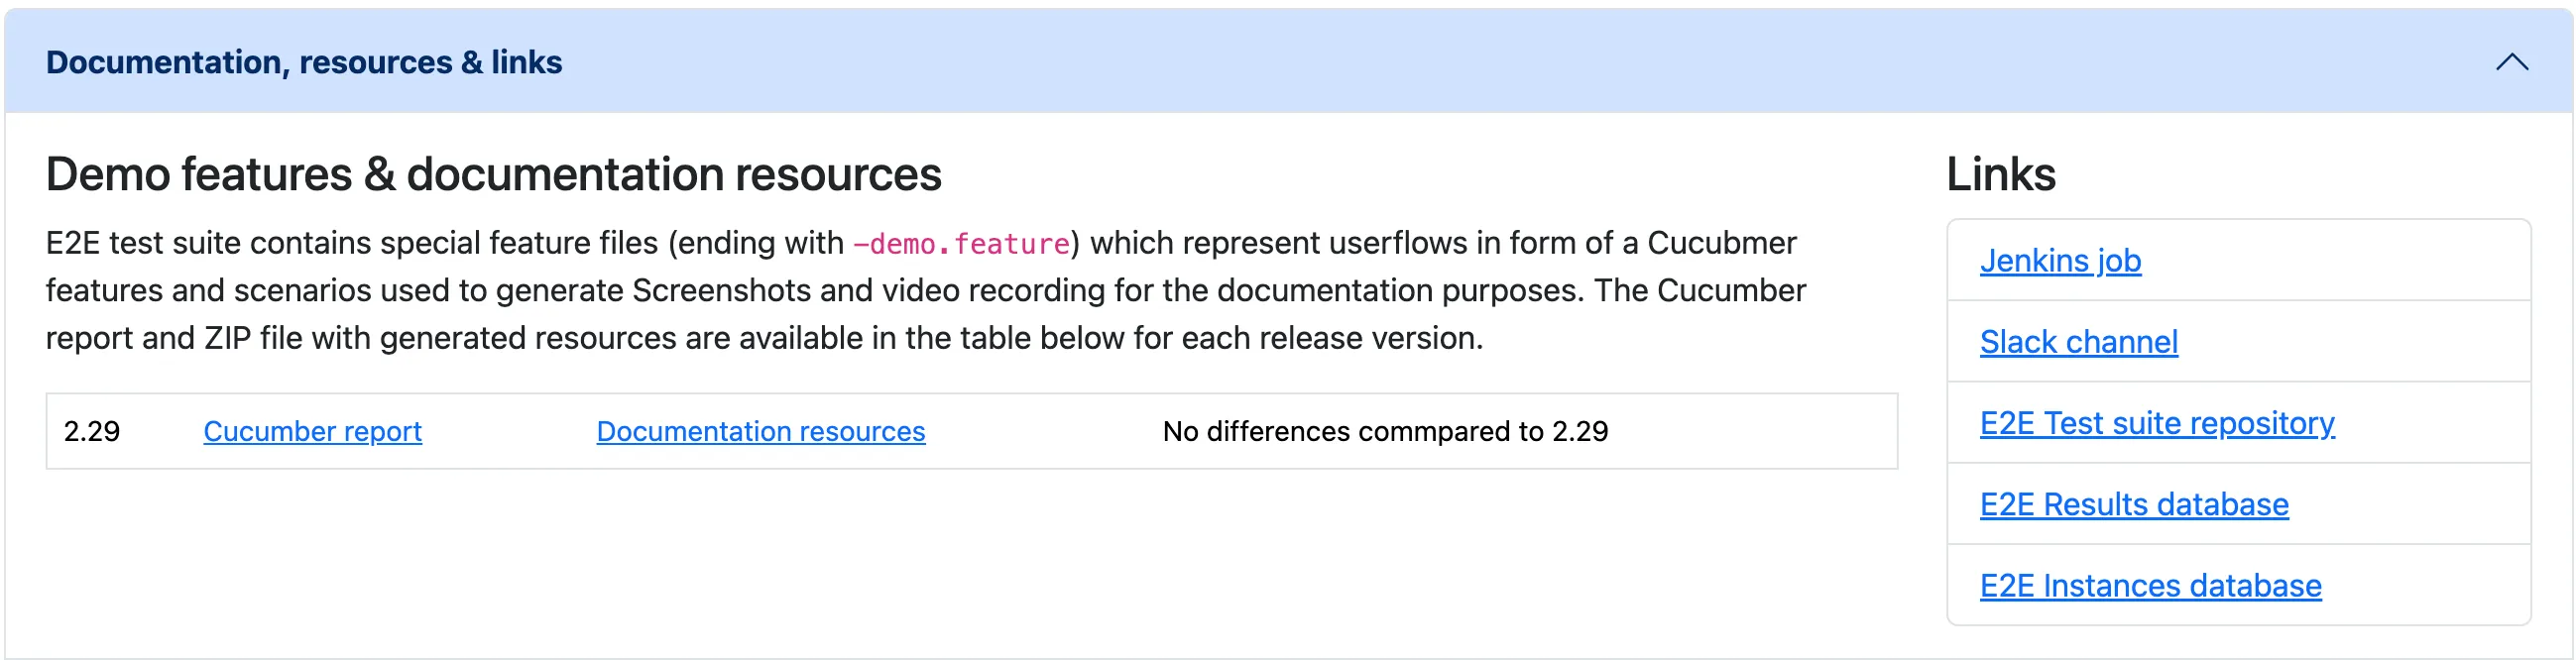Click the blue collapsible header bar
Screen dimensions: 2576x660
click(1288, 62)
